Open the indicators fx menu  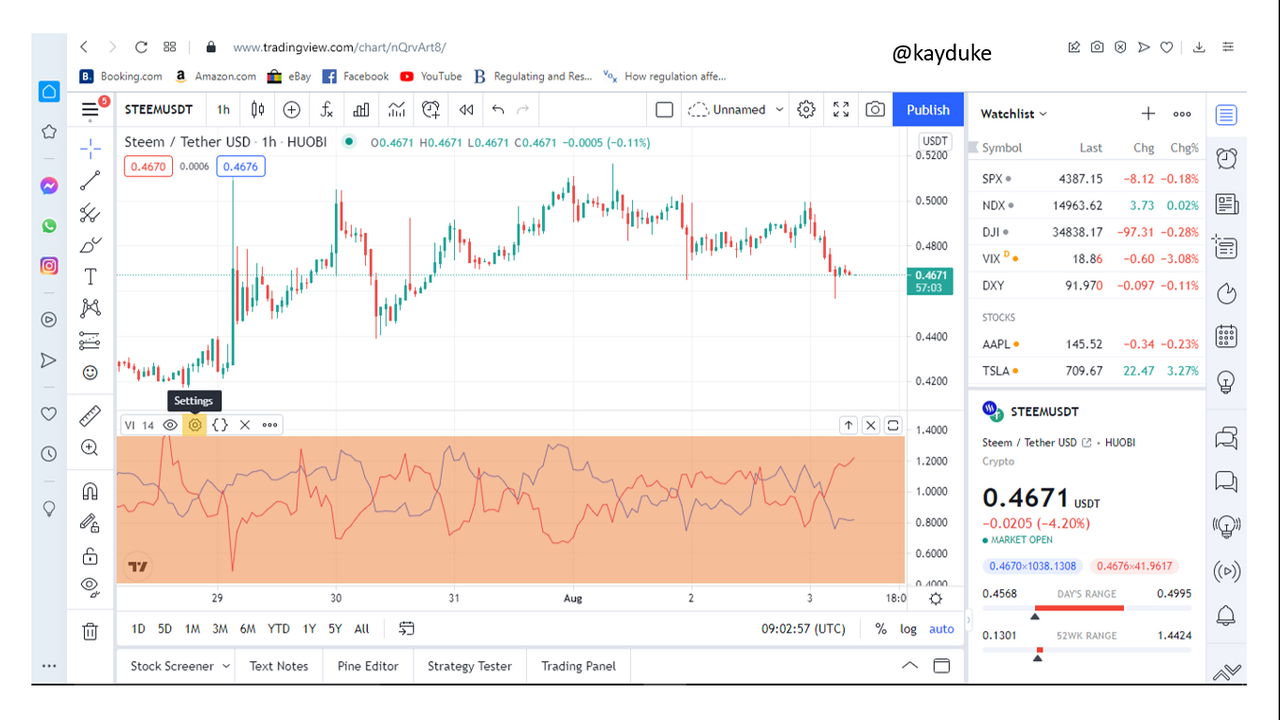(326, 110)
